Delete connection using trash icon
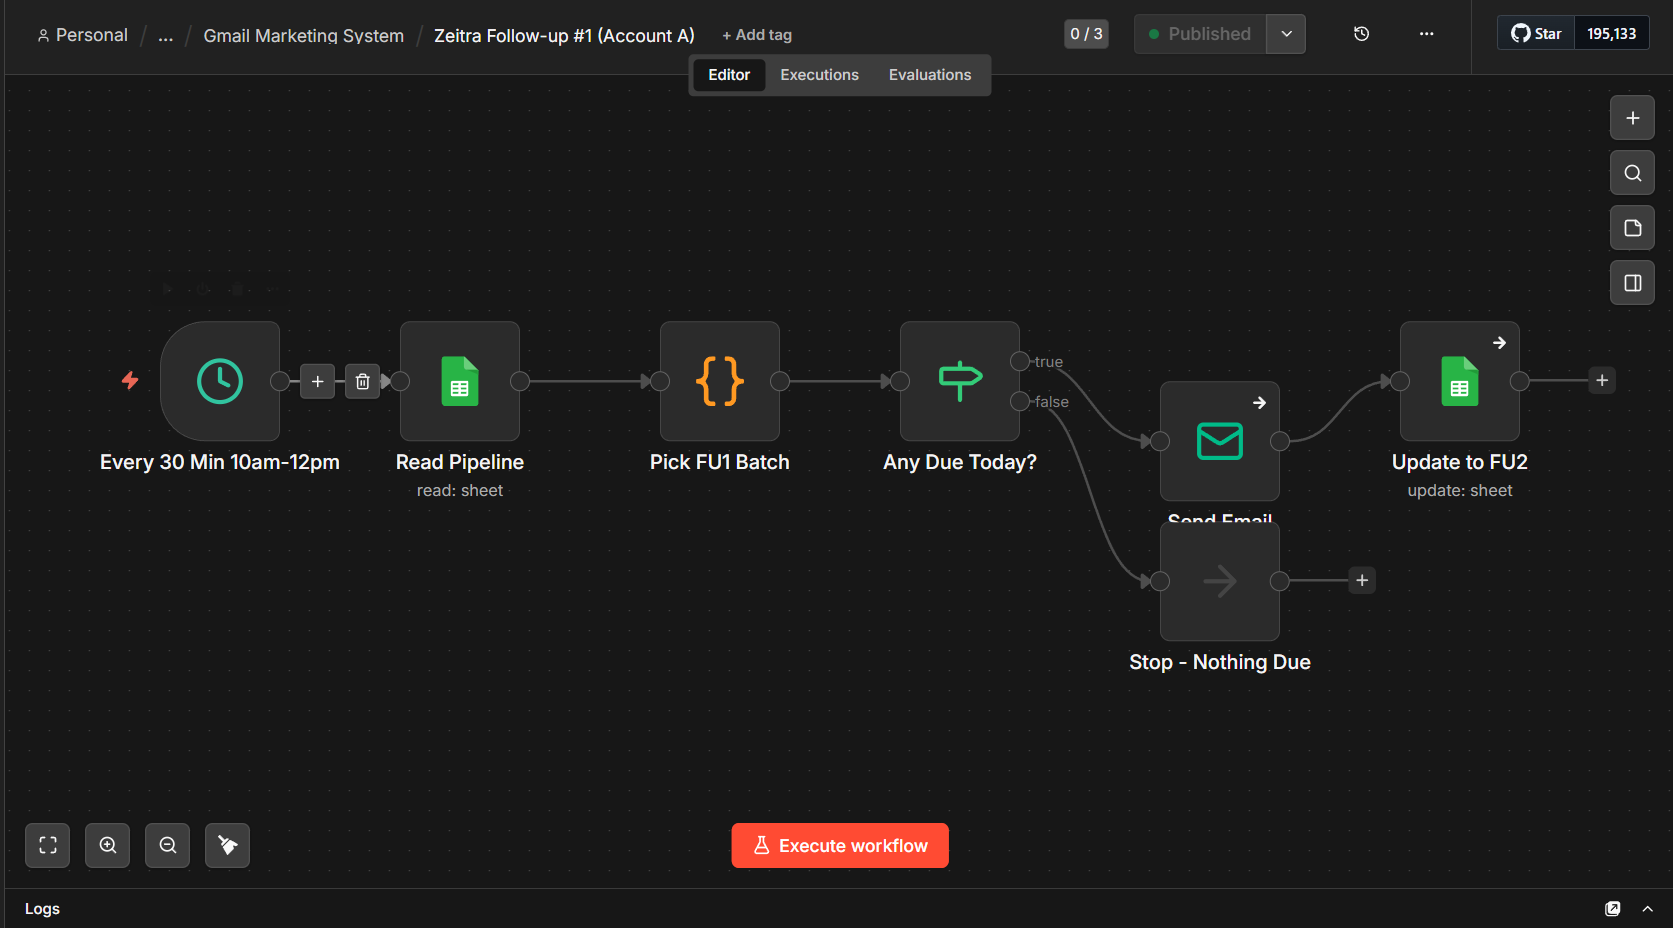The height and width of the screenshot is (928, 1673). [363, 381]
